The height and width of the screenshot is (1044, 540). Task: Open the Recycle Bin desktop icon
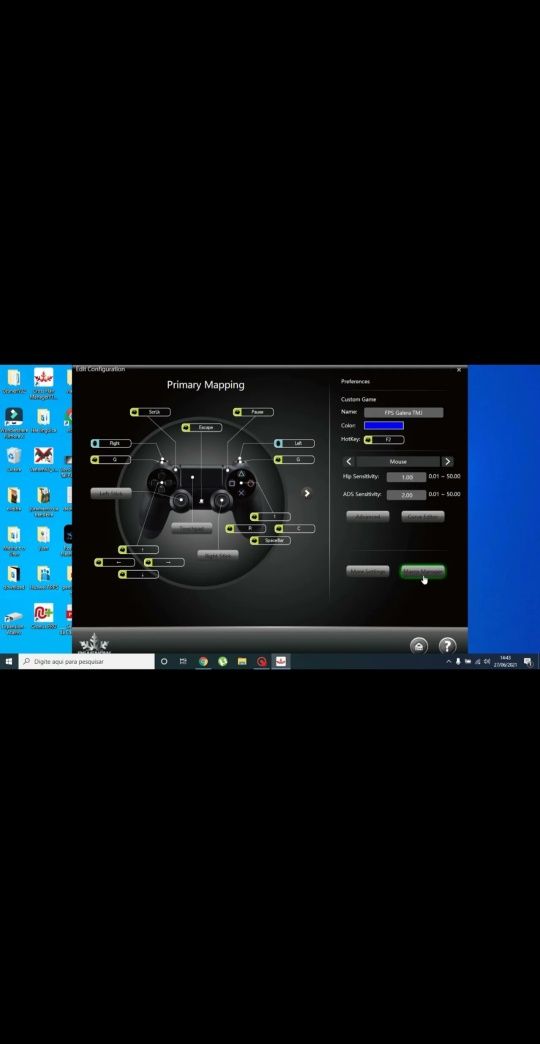tap(14, 458)
